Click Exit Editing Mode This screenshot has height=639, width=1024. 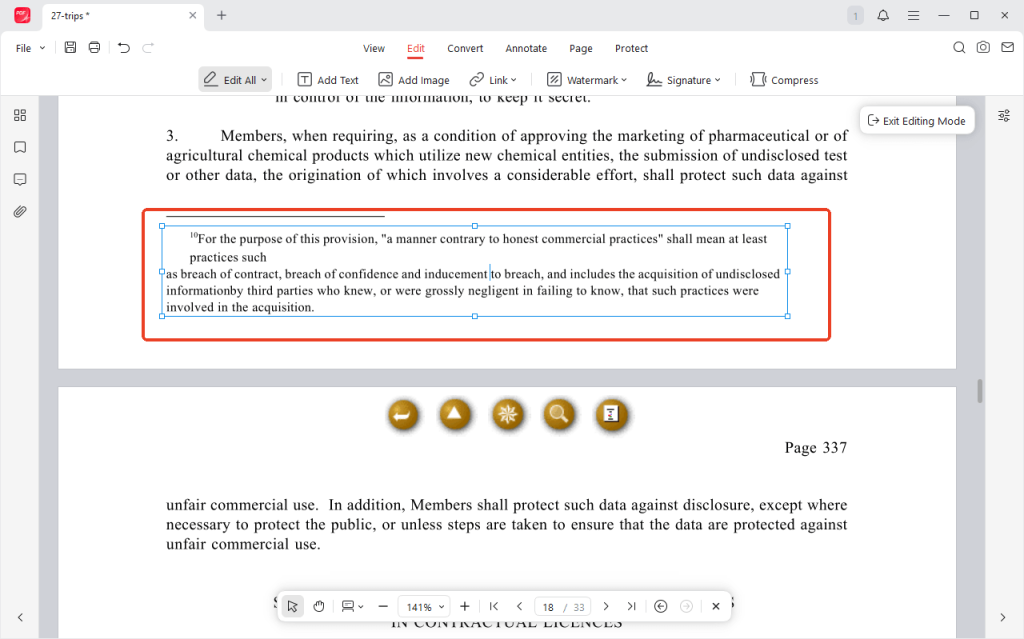[916, 121]
